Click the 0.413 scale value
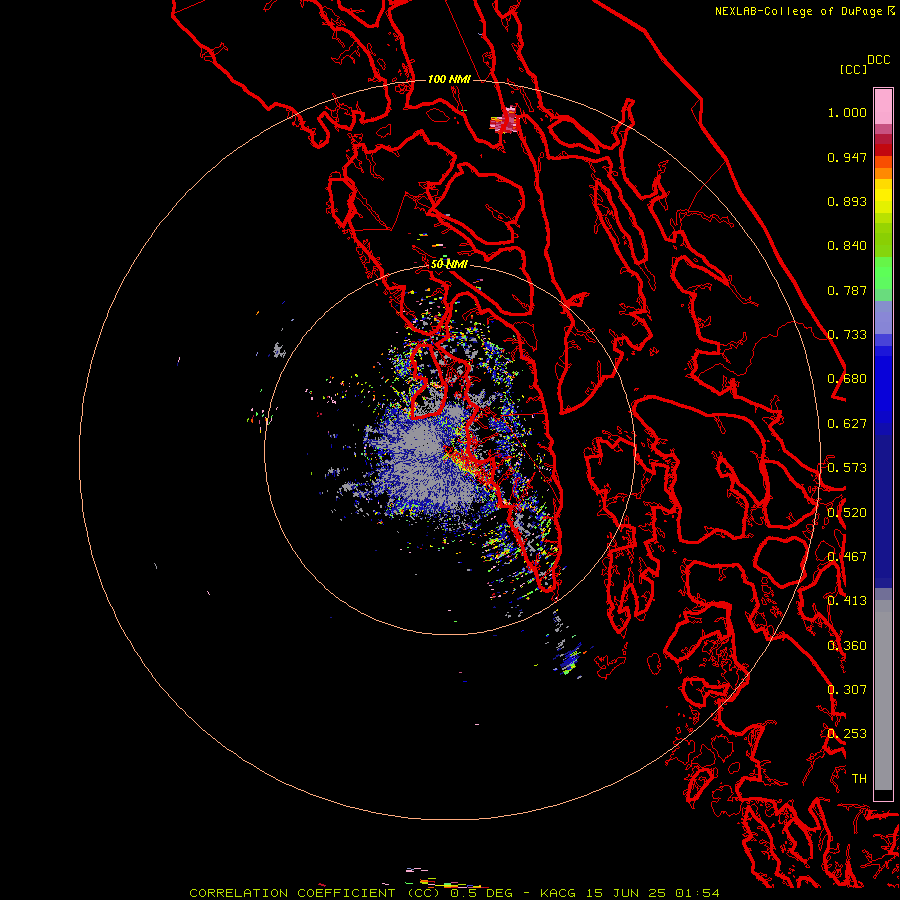Image resolution: width=900 pixels, height=900 pixels. (847, 601)
